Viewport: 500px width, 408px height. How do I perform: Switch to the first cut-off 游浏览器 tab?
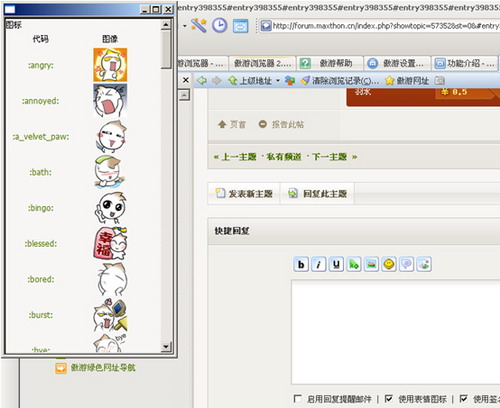203,63
